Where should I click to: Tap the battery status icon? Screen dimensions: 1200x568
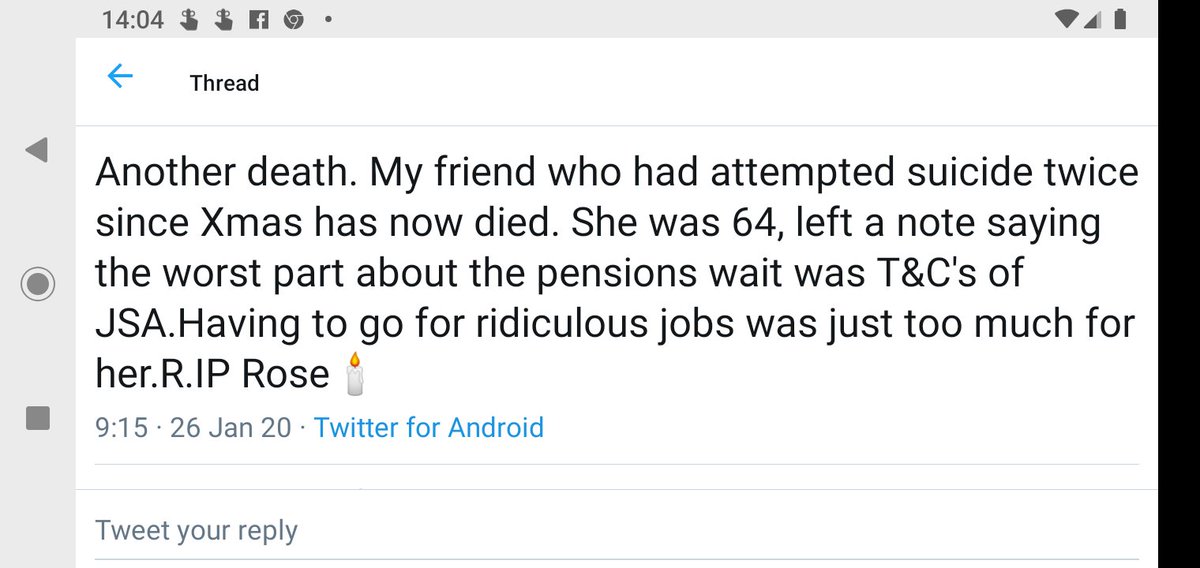click(x=1121, y=18)
